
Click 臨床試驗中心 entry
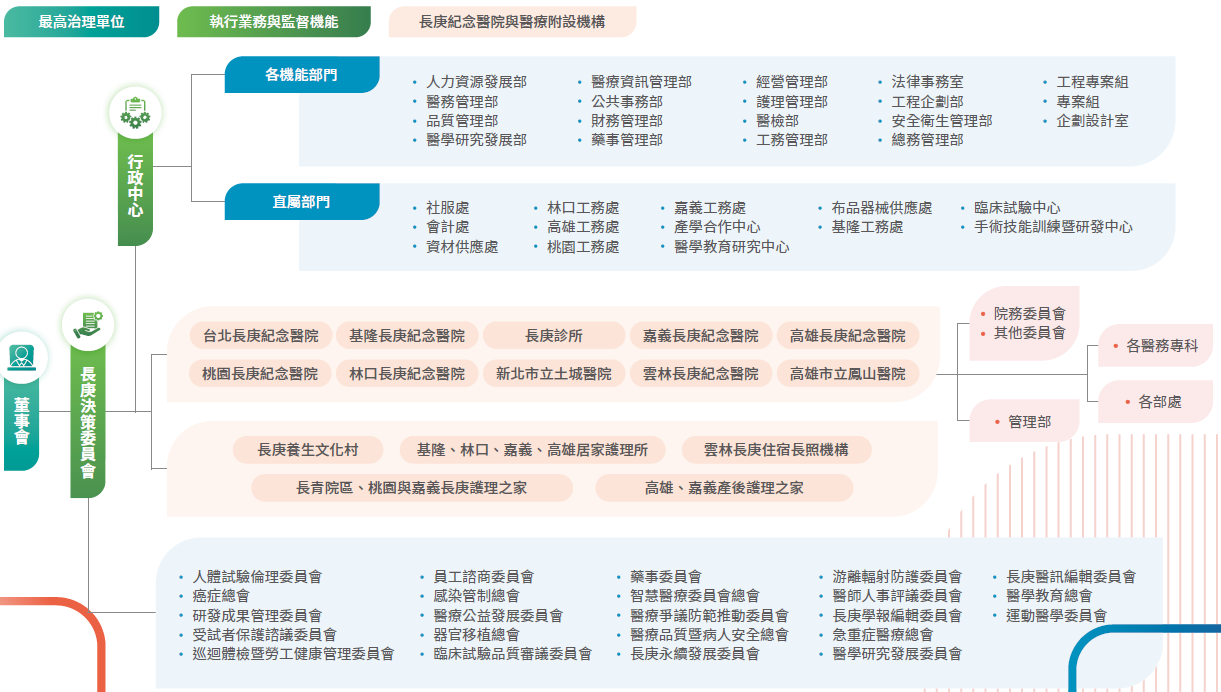click(x=1017, y=208)
